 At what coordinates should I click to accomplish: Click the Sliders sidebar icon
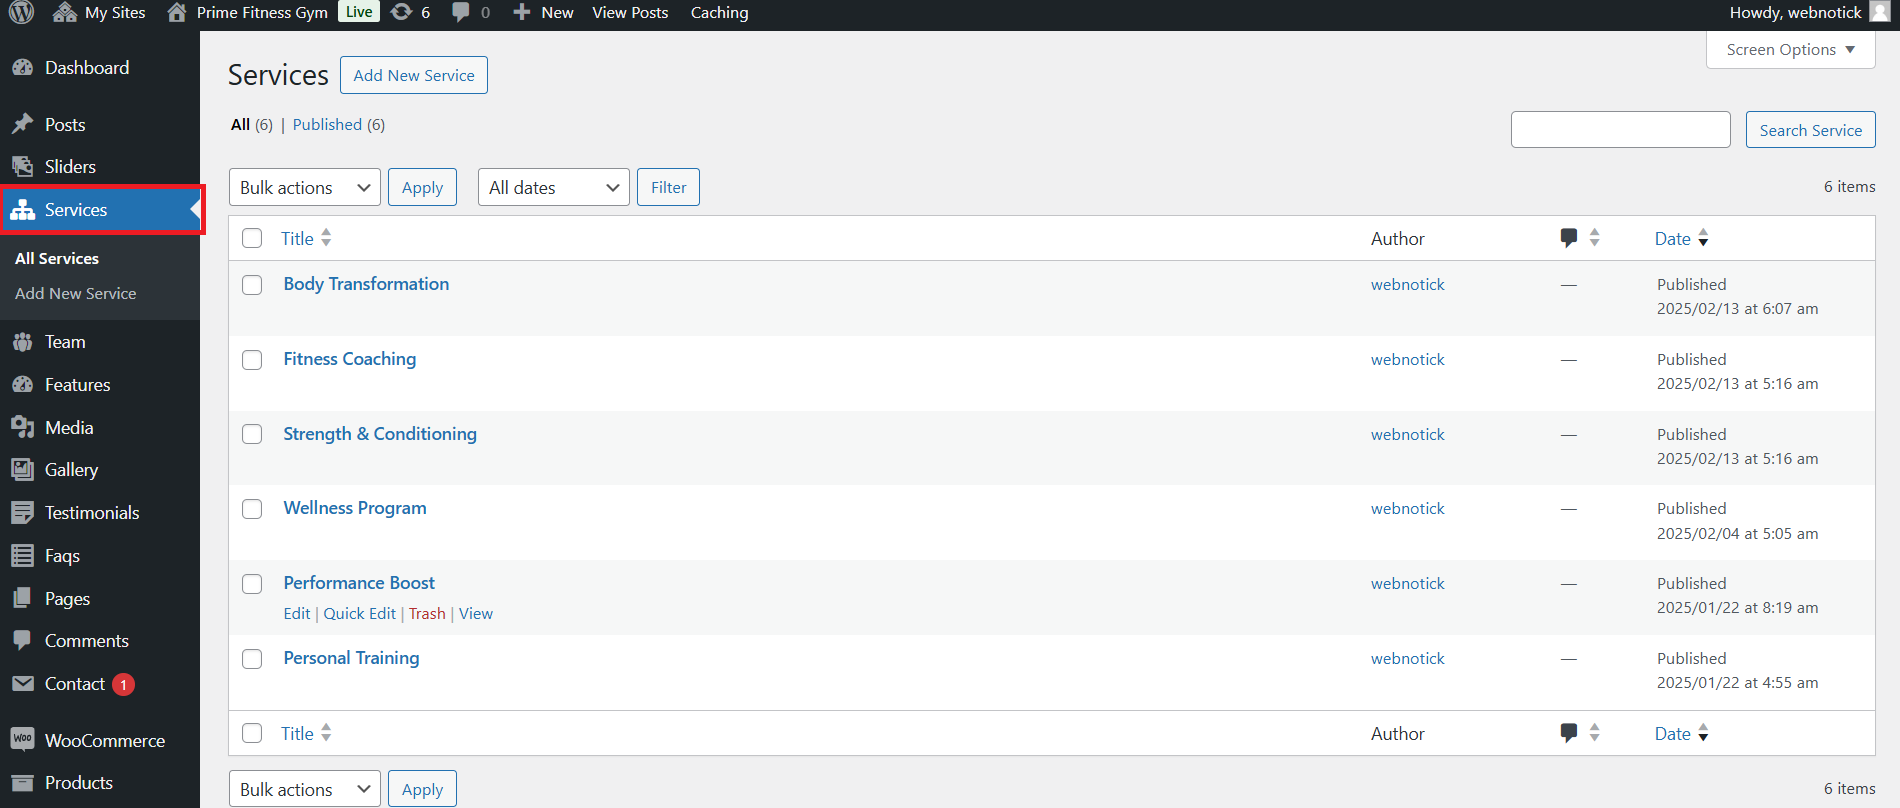(x=23, y=167)
